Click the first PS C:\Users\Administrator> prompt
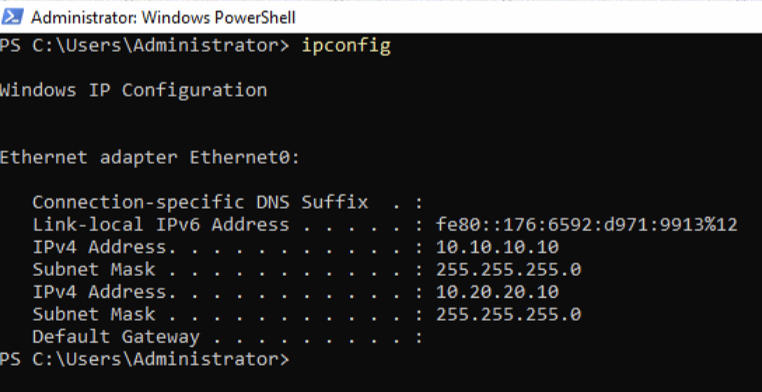Viewport: 762px width, 392px height. tap(144, 46)
